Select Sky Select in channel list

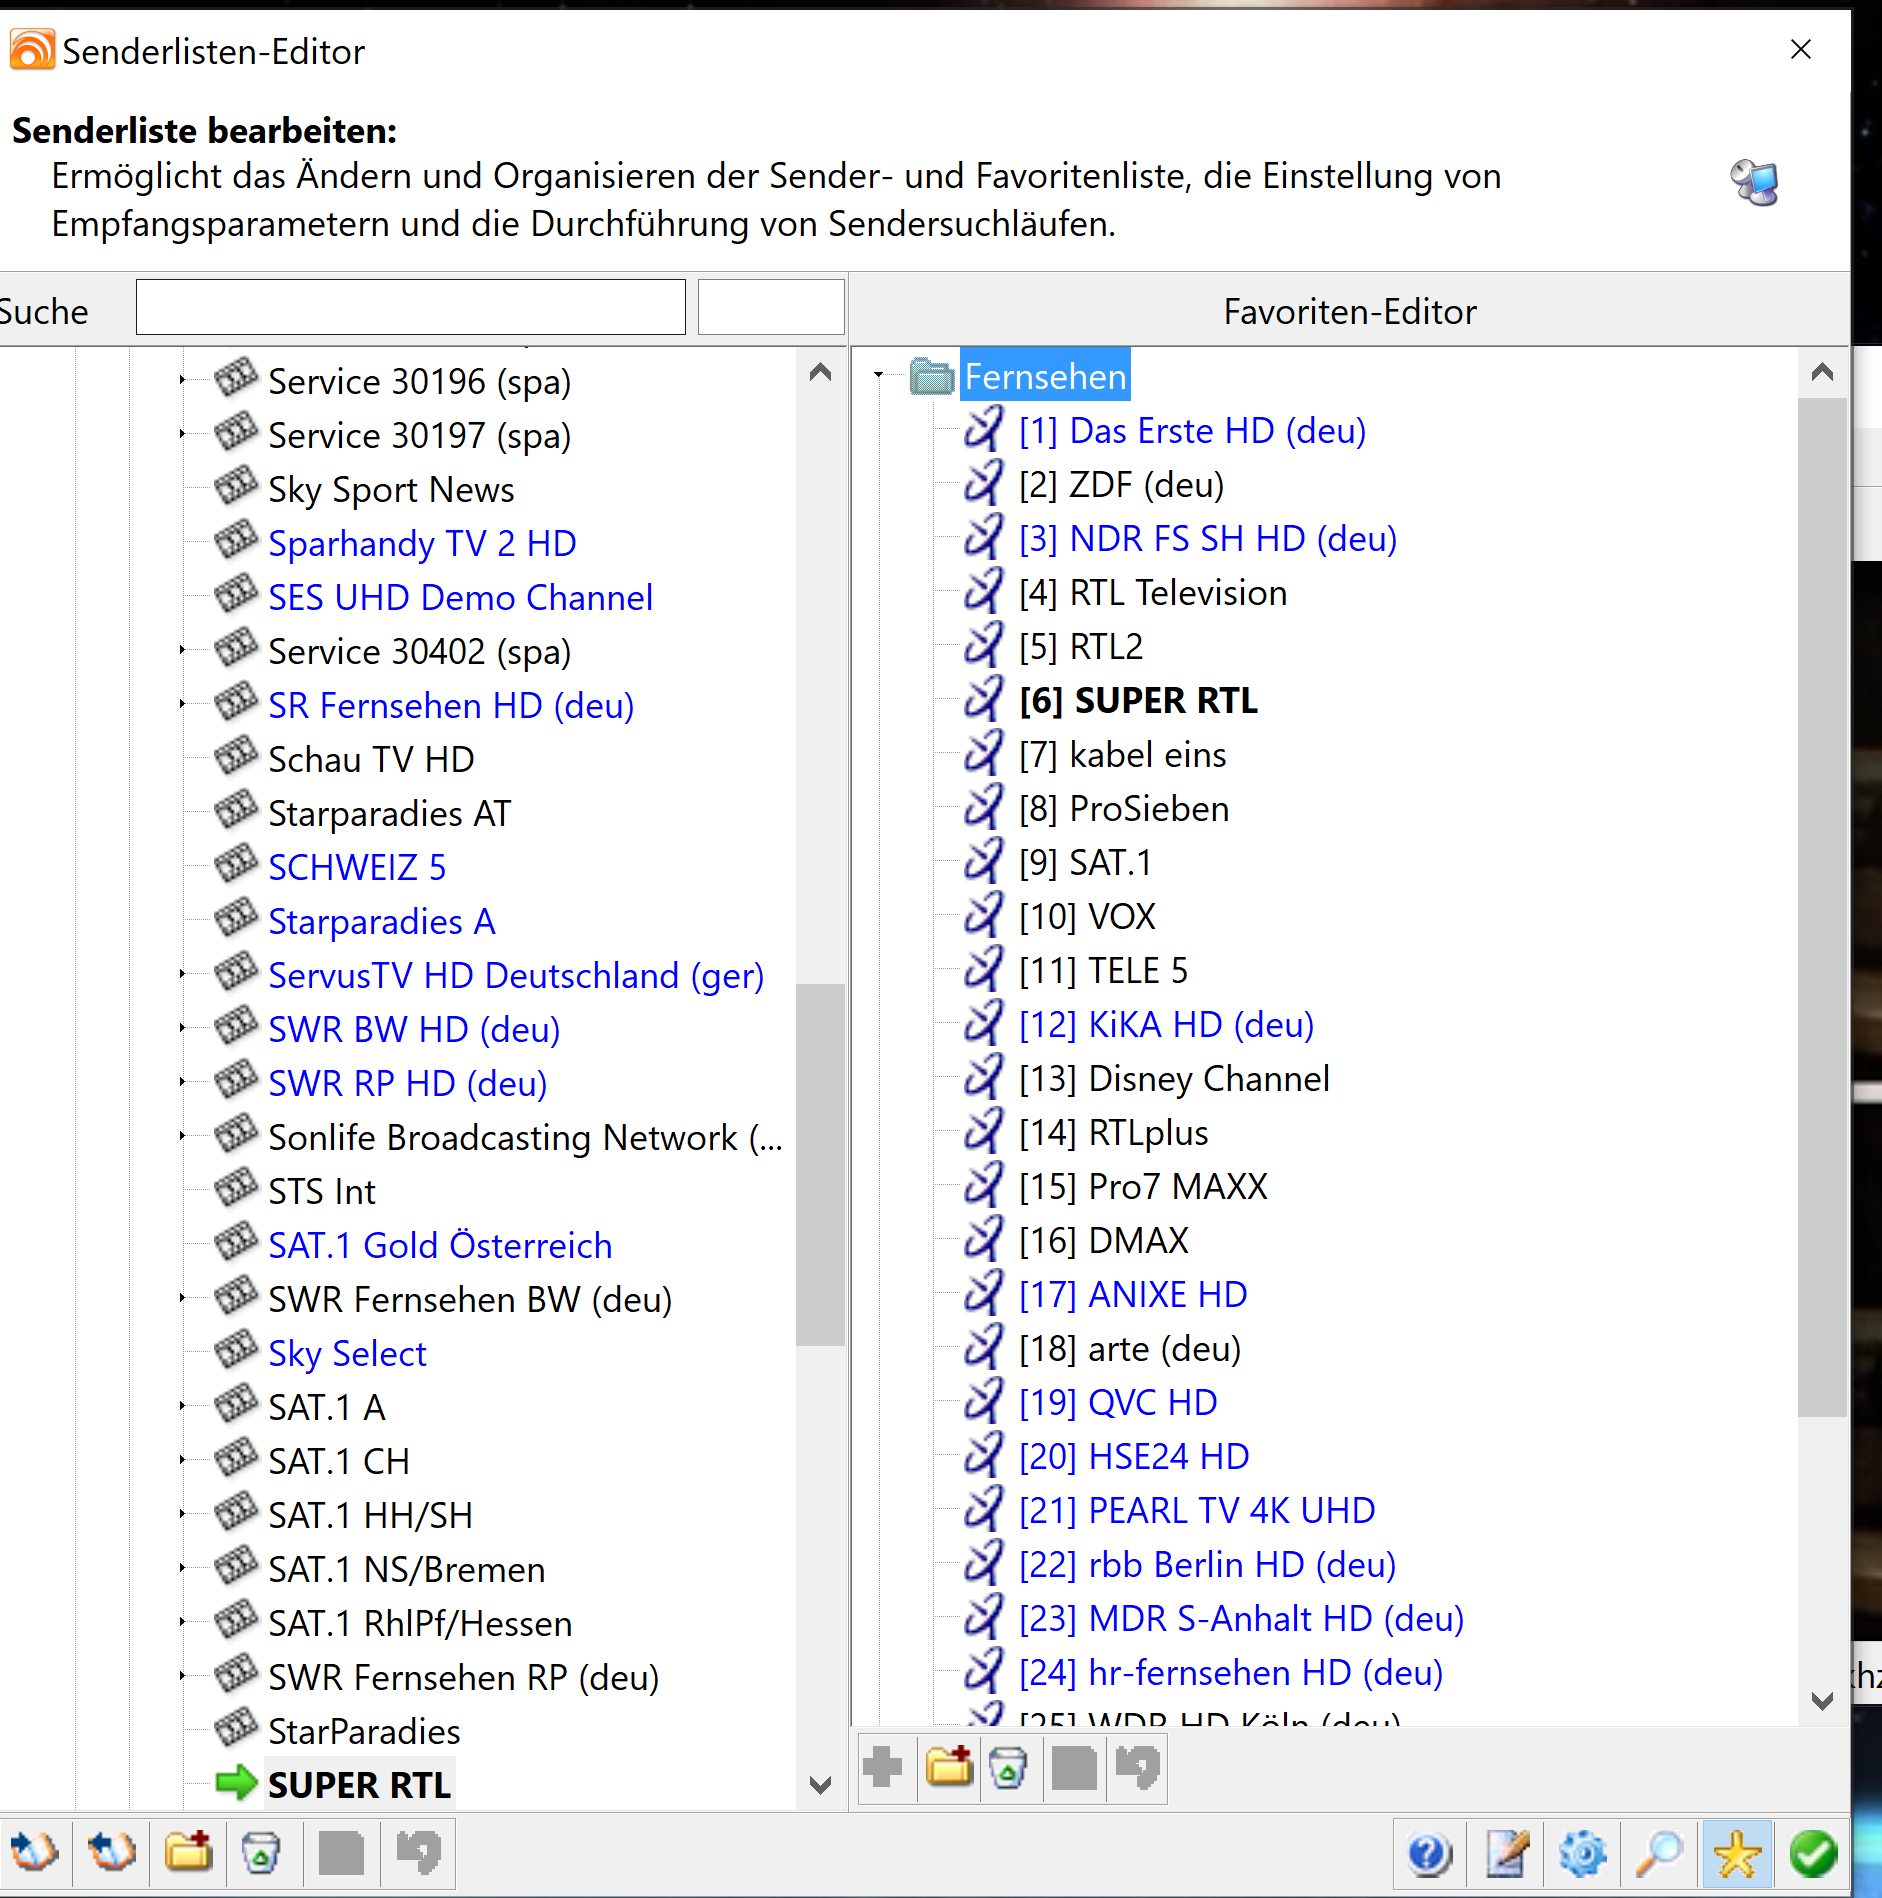pyautogui.click(x=347, y=1353)
